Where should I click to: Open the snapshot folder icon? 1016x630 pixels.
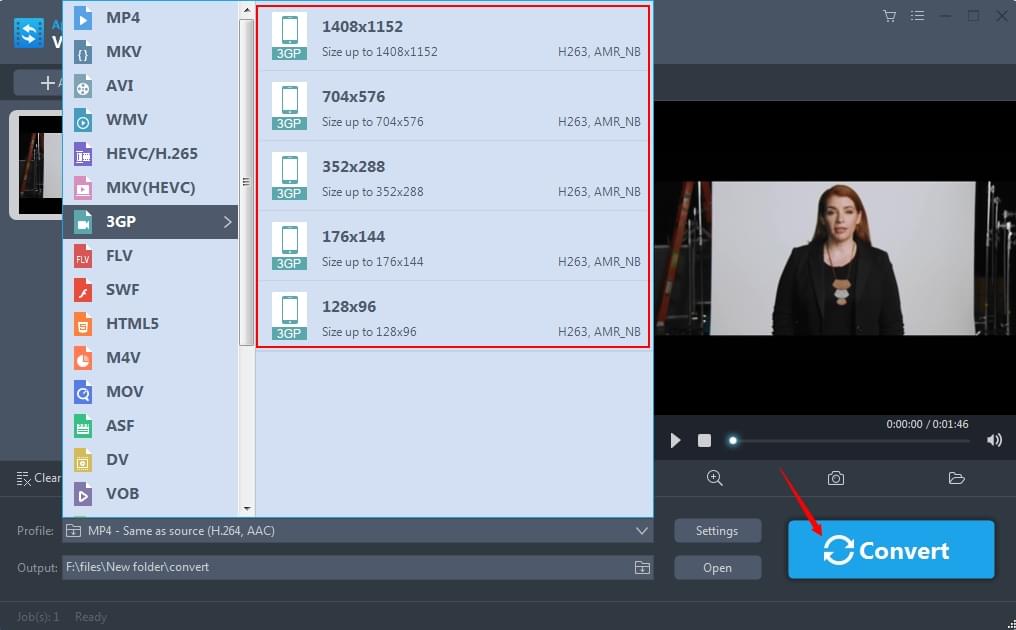coord(956,478)
